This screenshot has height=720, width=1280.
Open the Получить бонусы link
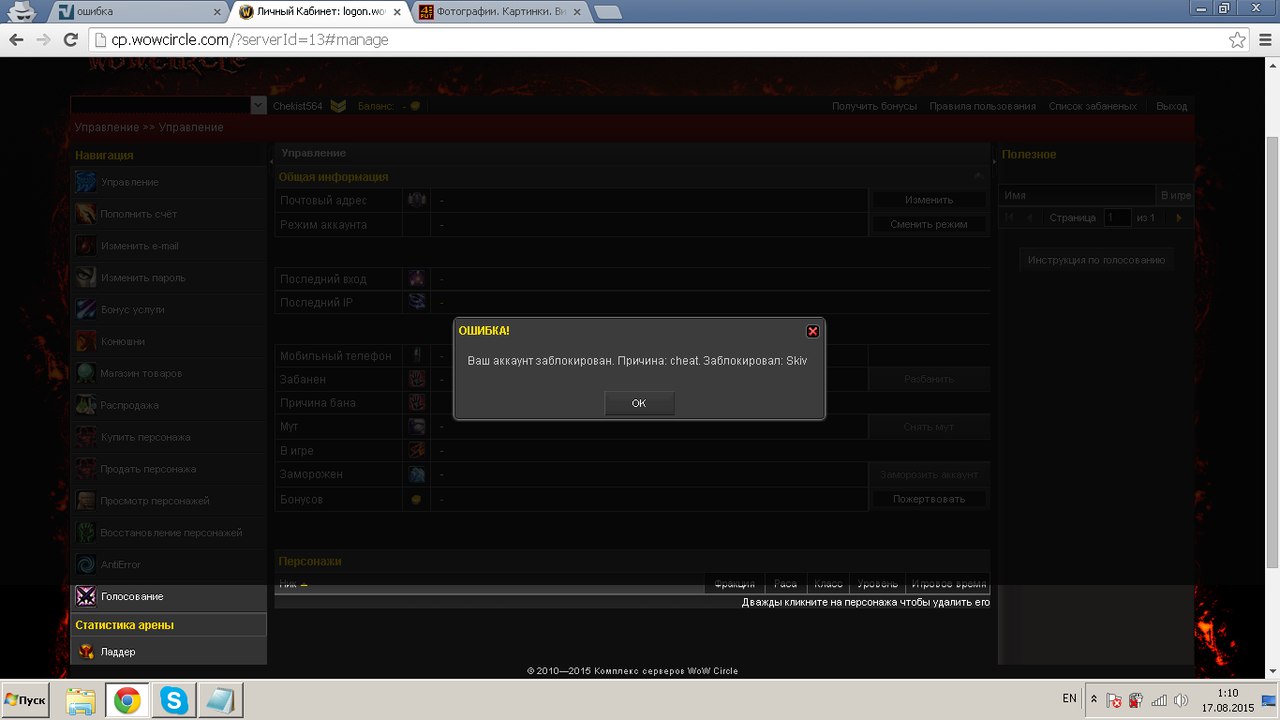(874, 106)
